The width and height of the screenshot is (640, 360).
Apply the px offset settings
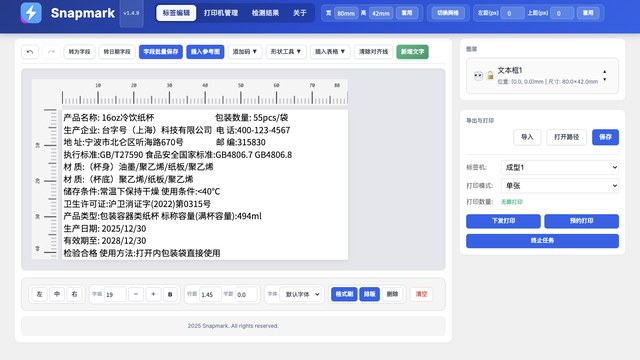point(588,13)
